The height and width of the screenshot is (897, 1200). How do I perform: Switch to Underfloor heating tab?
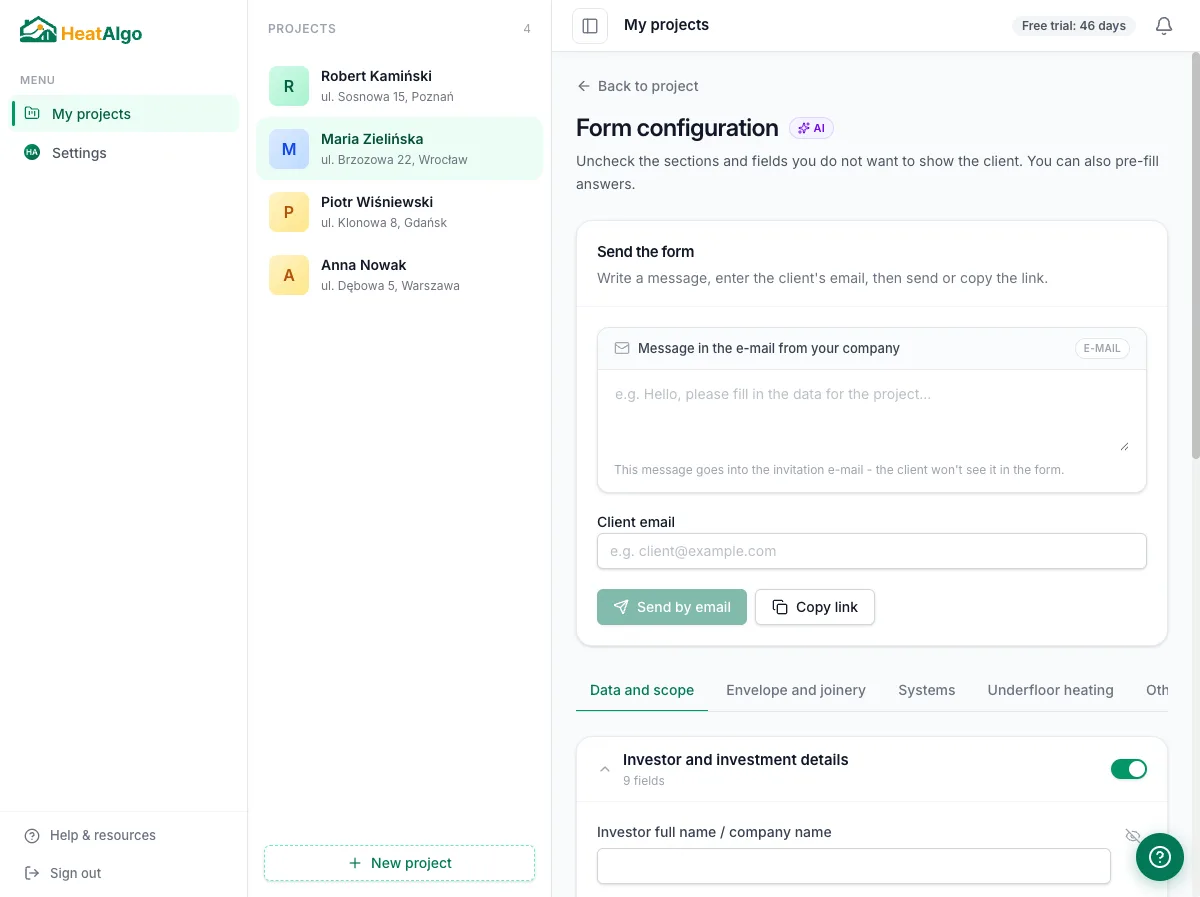[x=1050, y=690]
